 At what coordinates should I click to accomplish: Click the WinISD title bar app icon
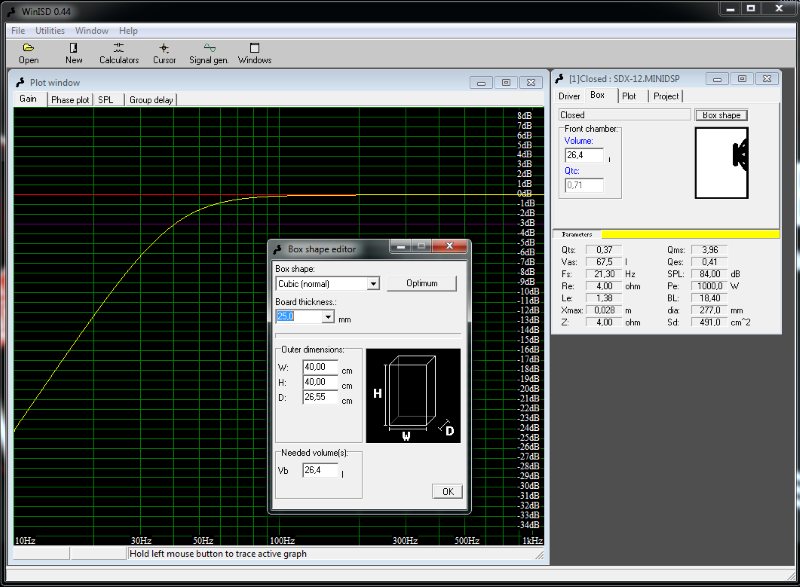[11, 11]
